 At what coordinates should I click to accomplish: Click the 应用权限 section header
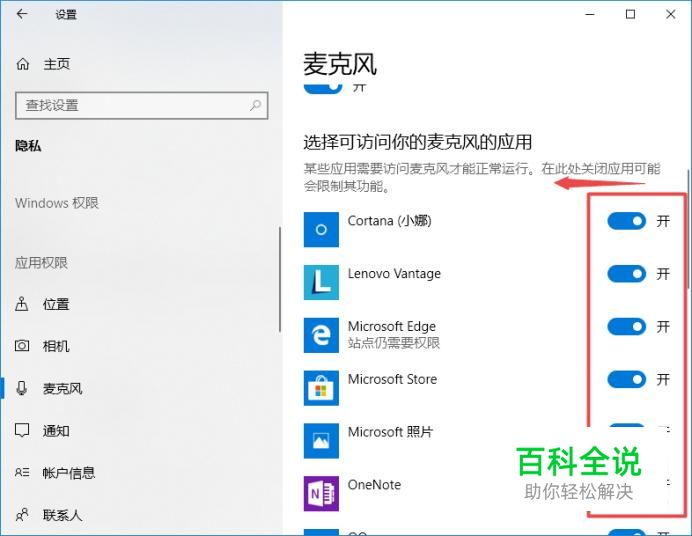click(x=41, y=263)
